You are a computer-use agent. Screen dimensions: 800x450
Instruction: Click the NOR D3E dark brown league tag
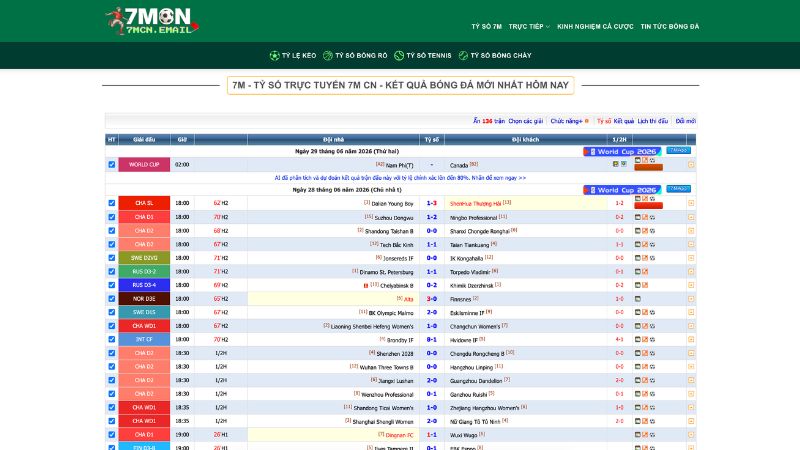pos(144,298)
